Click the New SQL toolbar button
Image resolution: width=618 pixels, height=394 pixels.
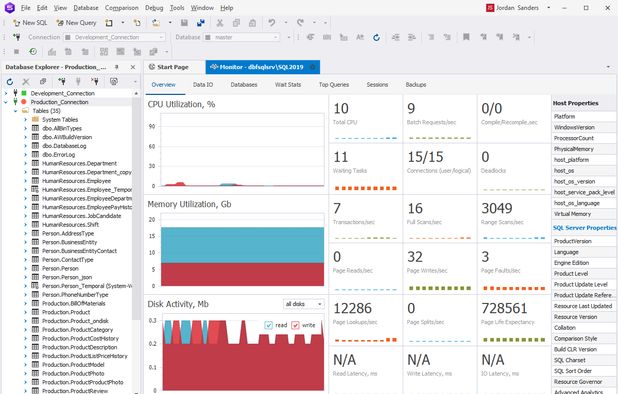(30, 23)
